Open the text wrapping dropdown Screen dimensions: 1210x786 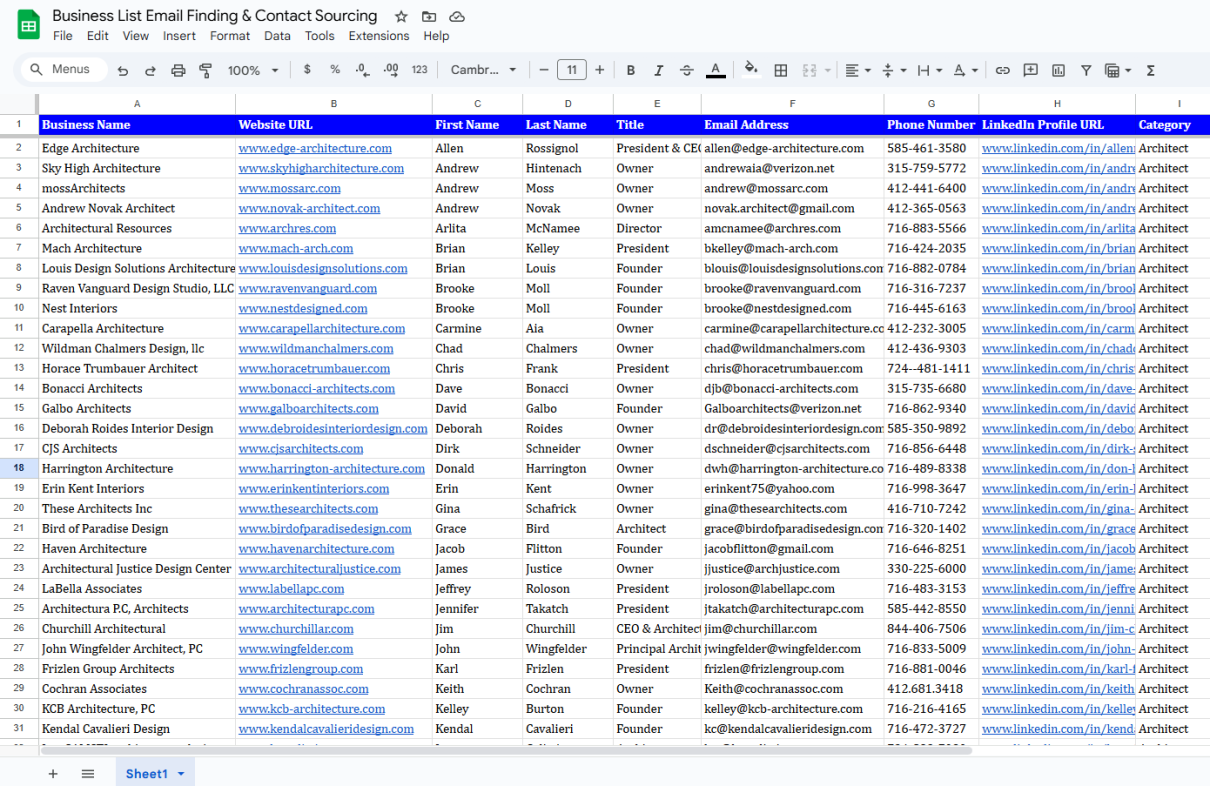coord(929,70)
